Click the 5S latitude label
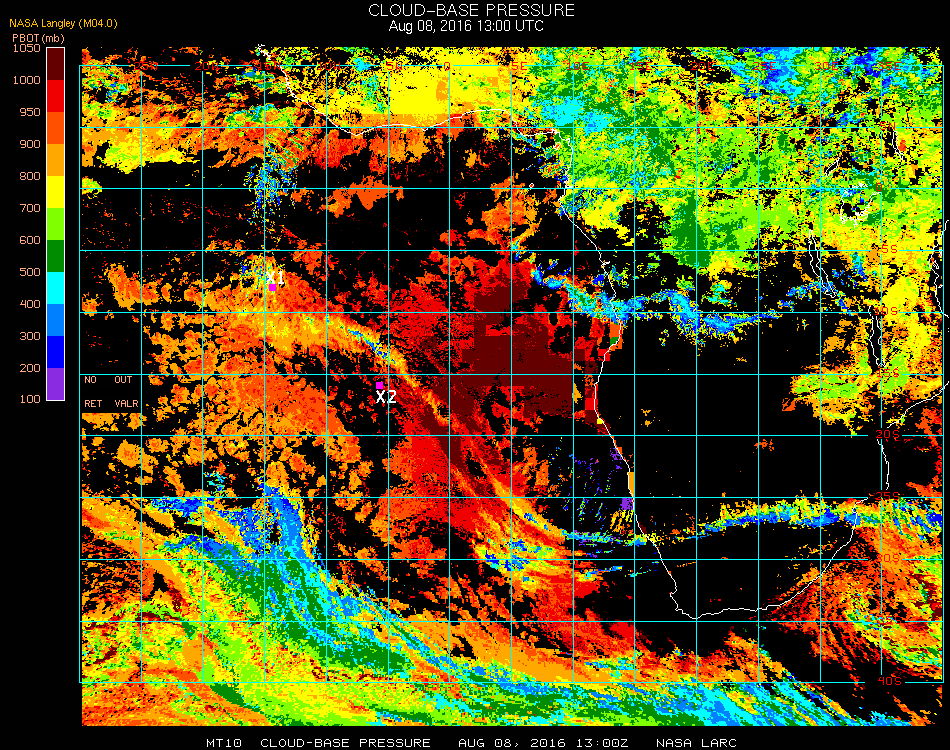 pos(889,249)
